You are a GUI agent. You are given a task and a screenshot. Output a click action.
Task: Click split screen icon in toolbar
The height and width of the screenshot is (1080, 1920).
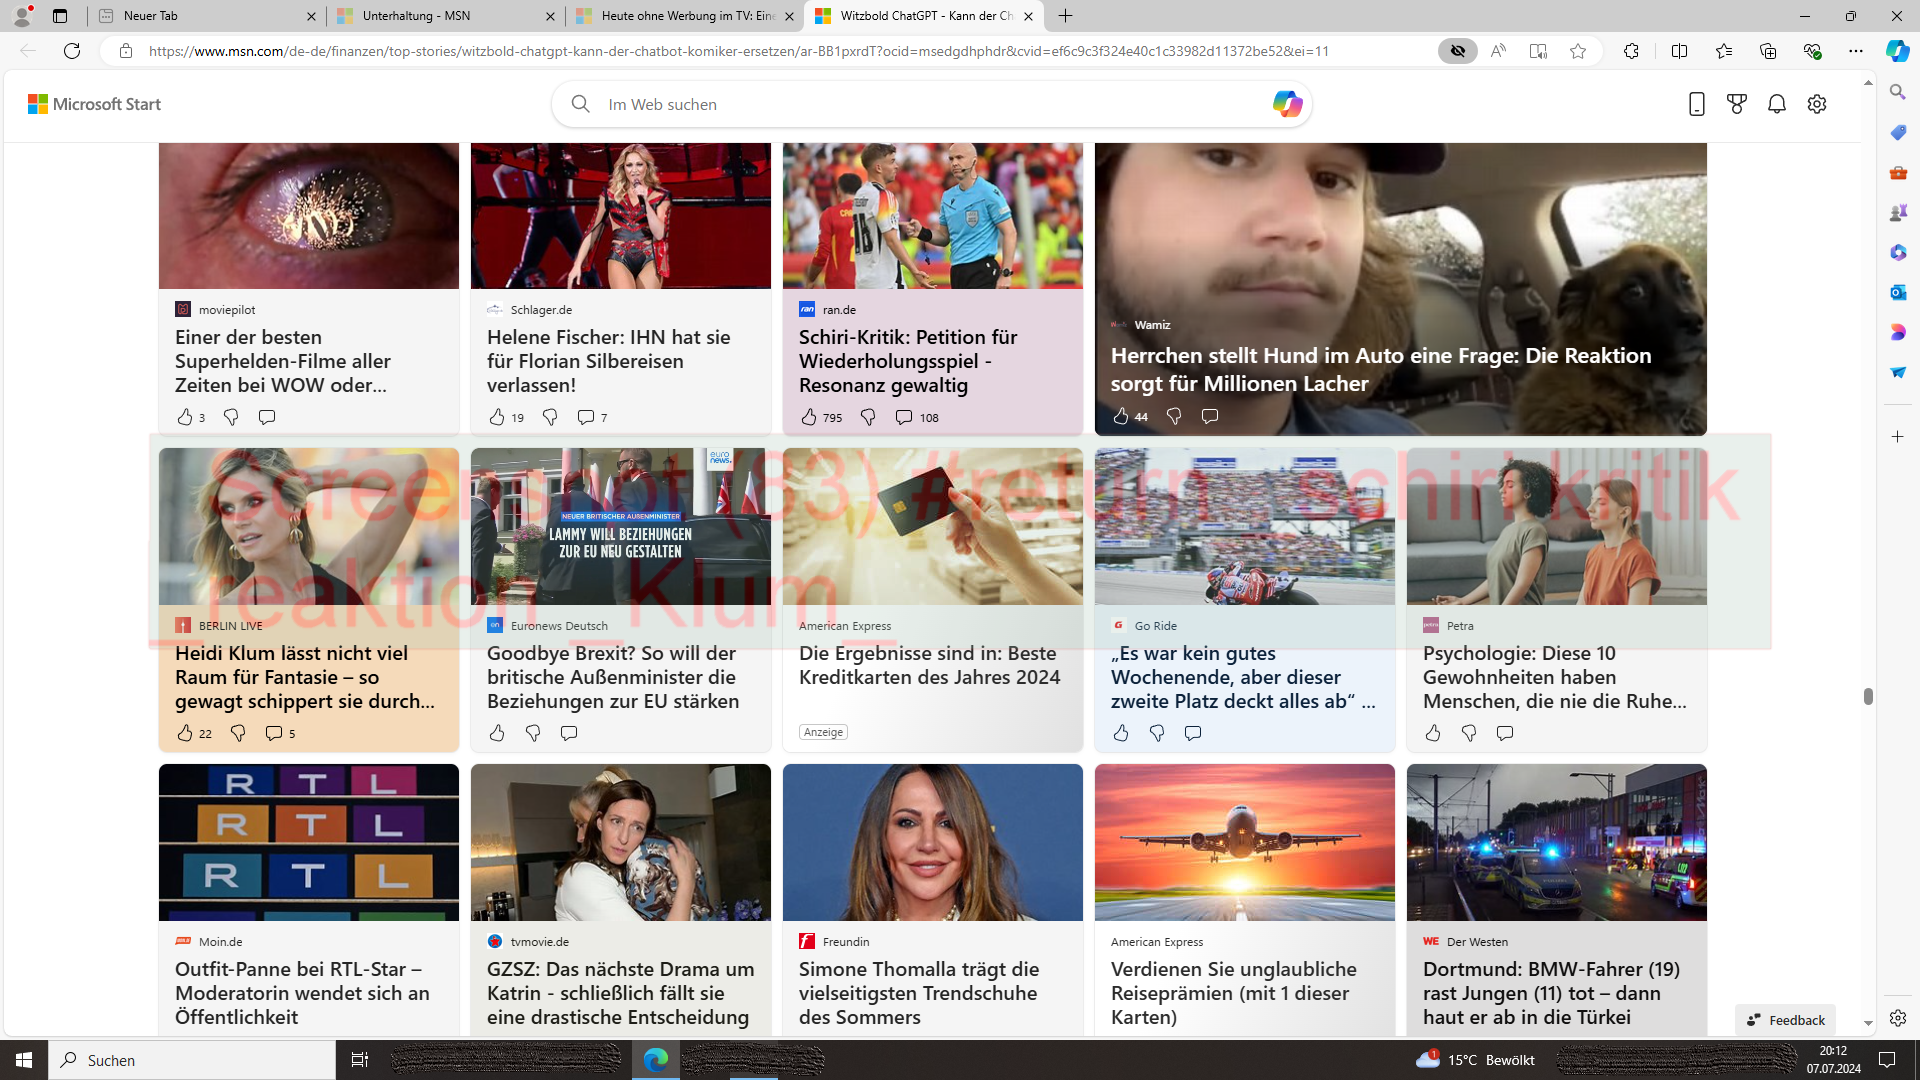[1679, 51]
